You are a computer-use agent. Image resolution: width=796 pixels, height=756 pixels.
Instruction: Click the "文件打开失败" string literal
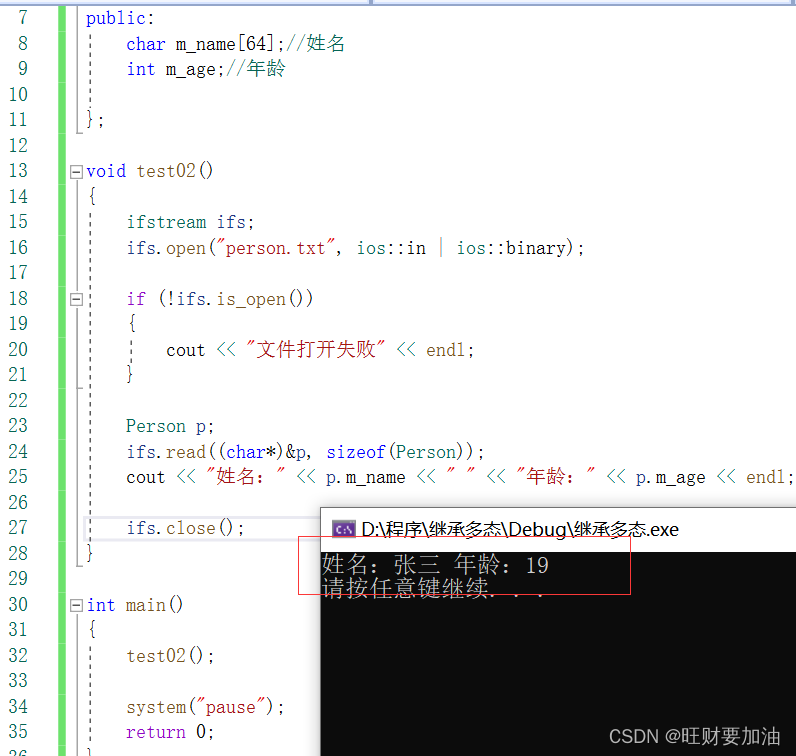point(315,350)
